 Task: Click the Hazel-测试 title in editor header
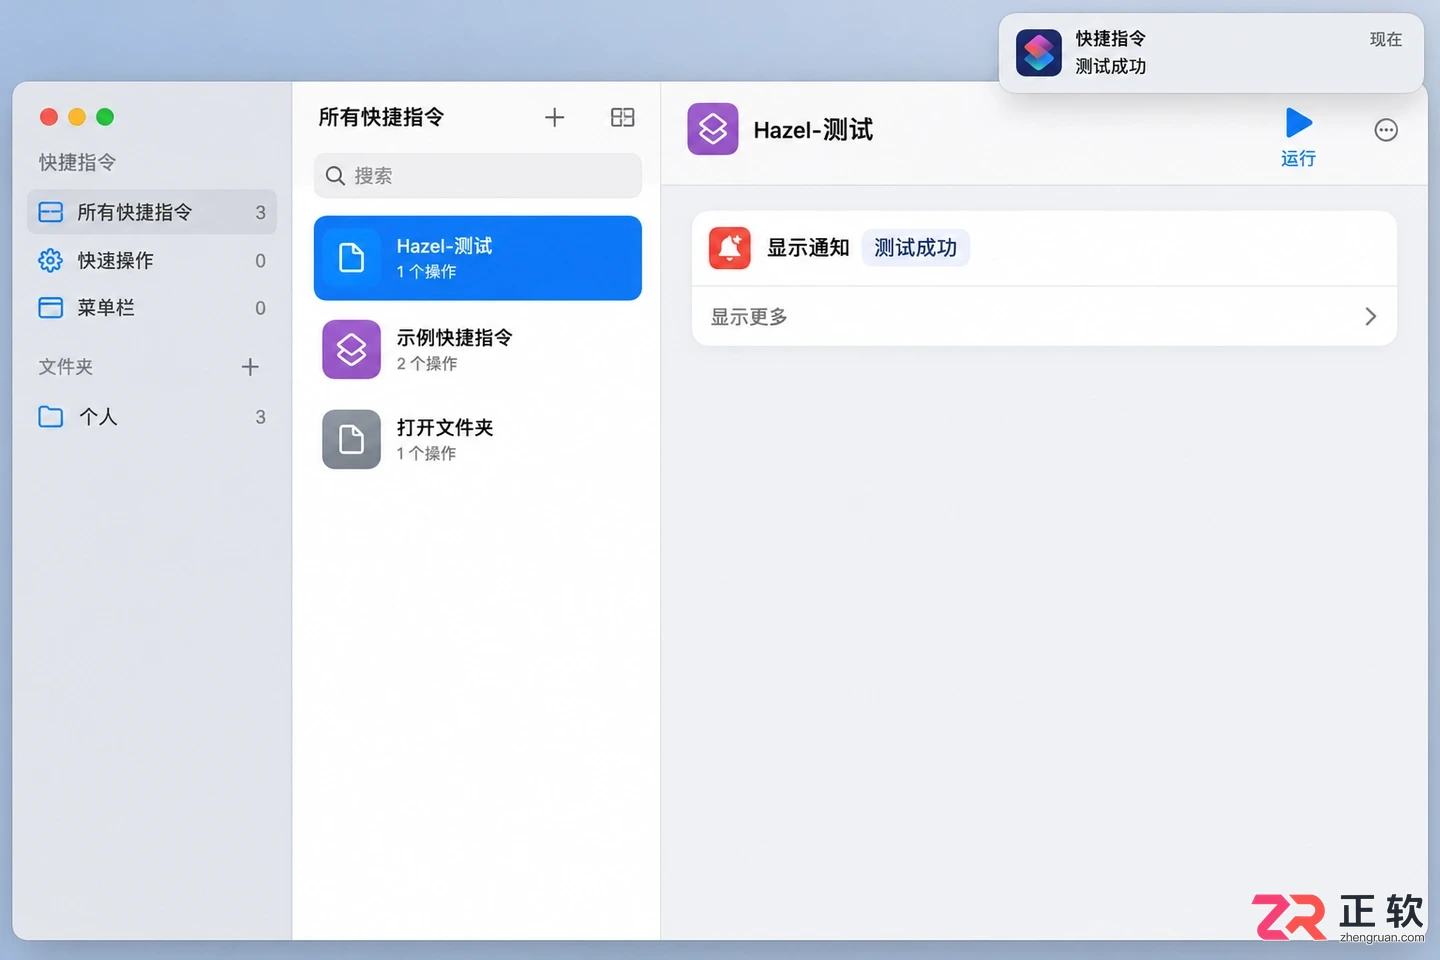pyautogui.click(x=813, y=130)
